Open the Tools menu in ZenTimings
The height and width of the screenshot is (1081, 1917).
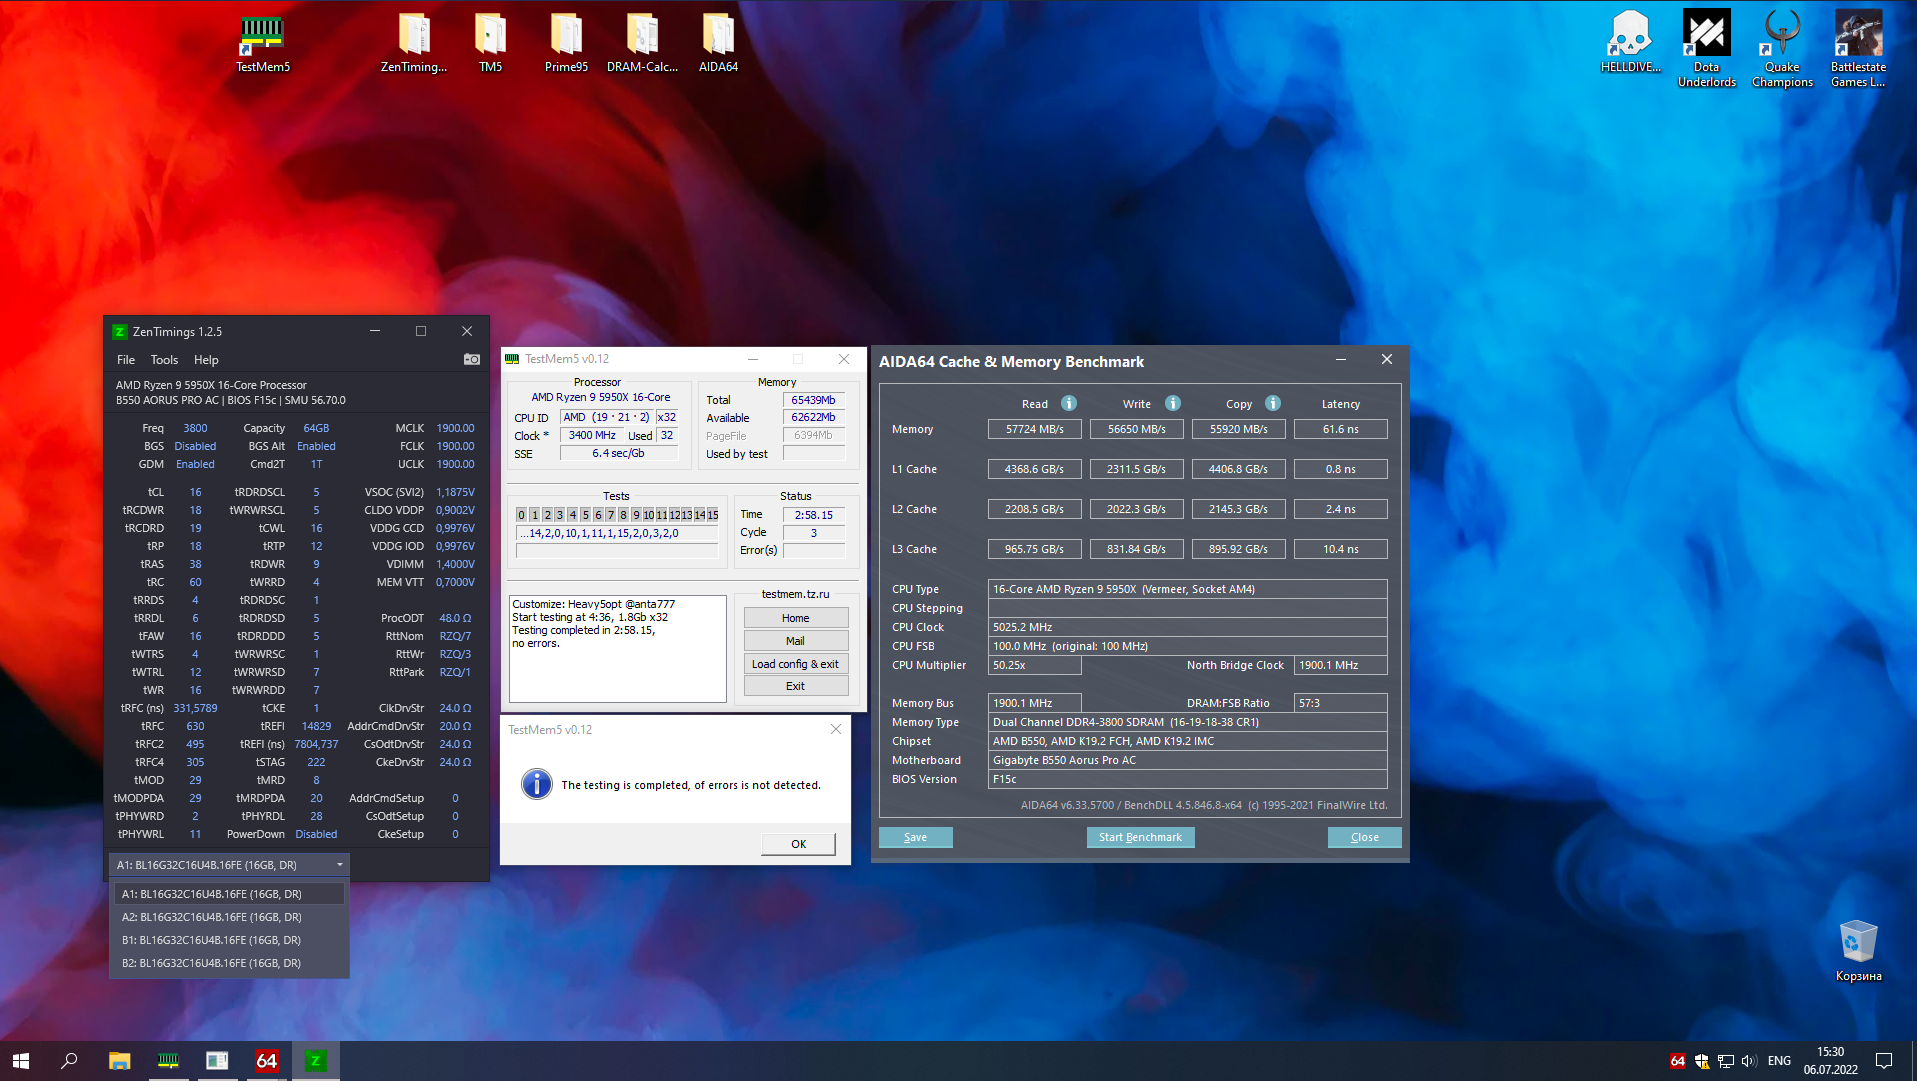[x=164, y=360]
